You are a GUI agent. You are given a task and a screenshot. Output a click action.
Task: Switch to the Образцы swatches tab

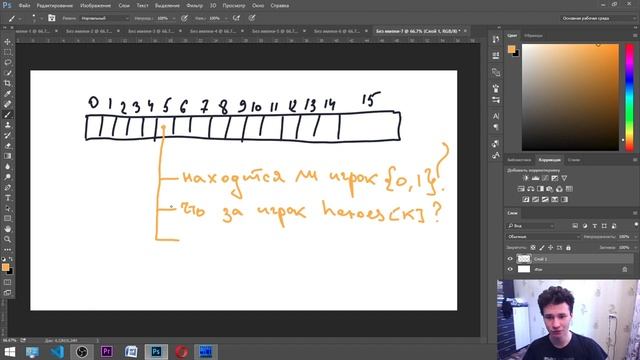click(533, 36)
